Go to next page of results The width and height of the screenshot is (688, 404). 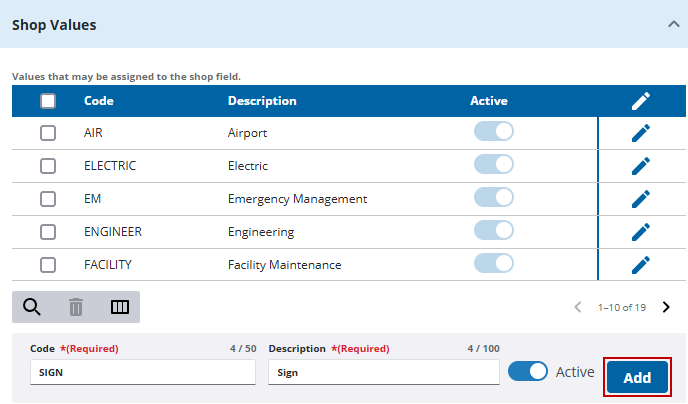[666, 307]
